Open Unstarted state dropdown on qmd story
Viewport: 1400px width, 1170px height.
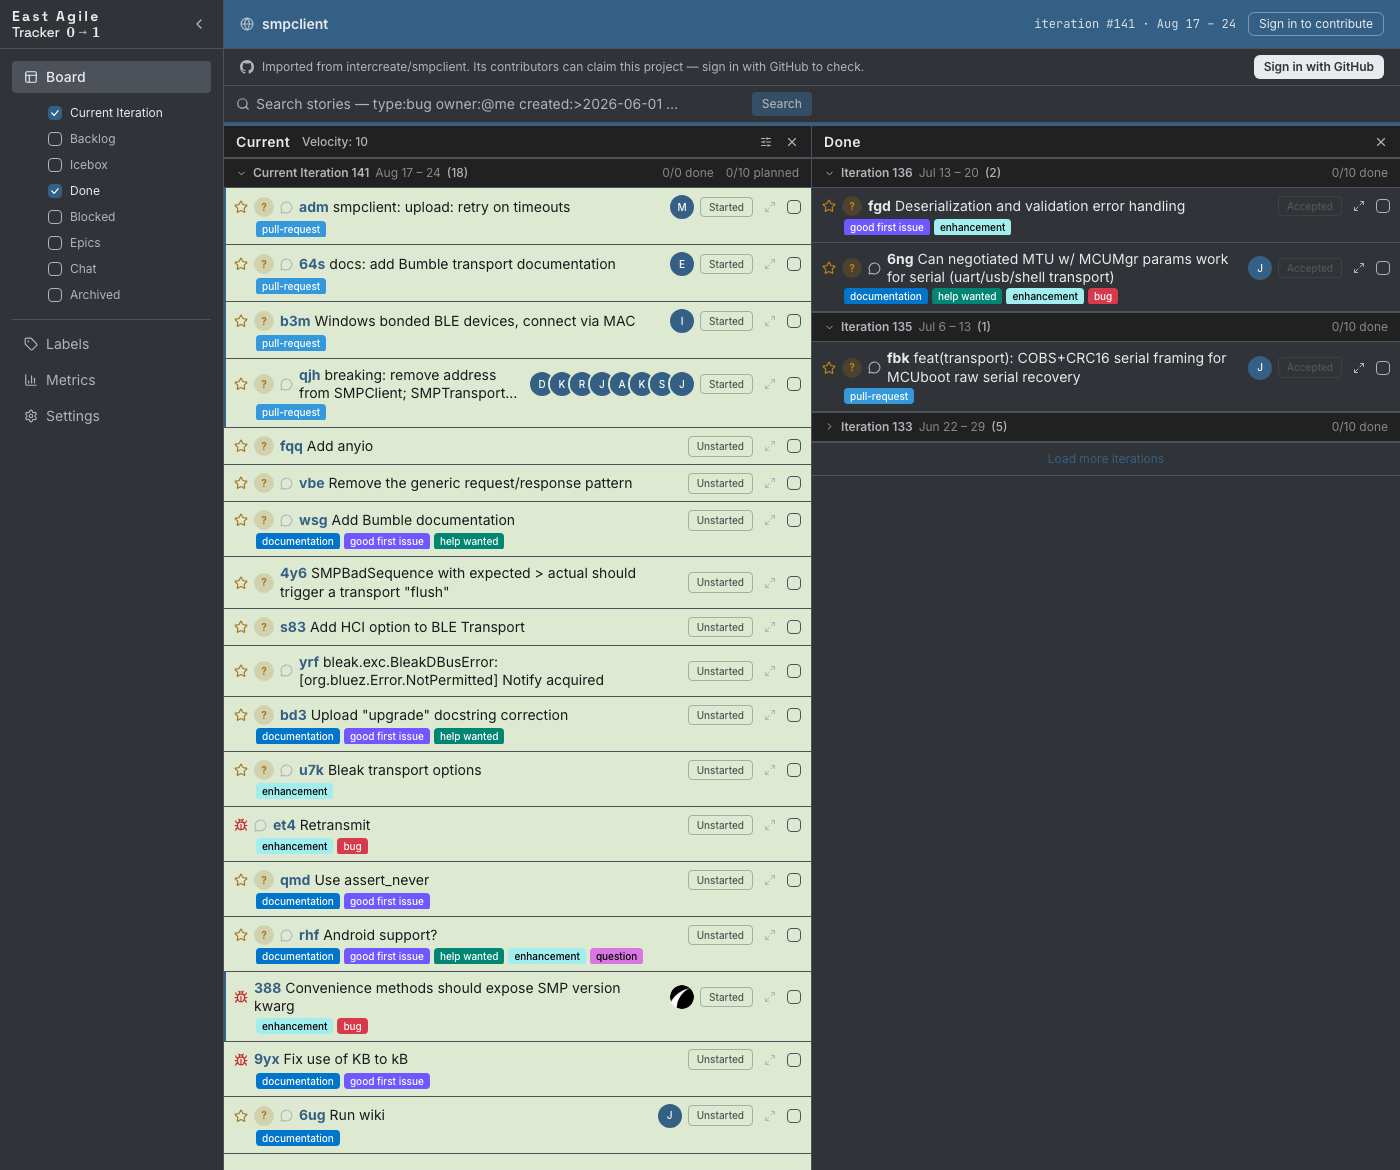(720, 880)
